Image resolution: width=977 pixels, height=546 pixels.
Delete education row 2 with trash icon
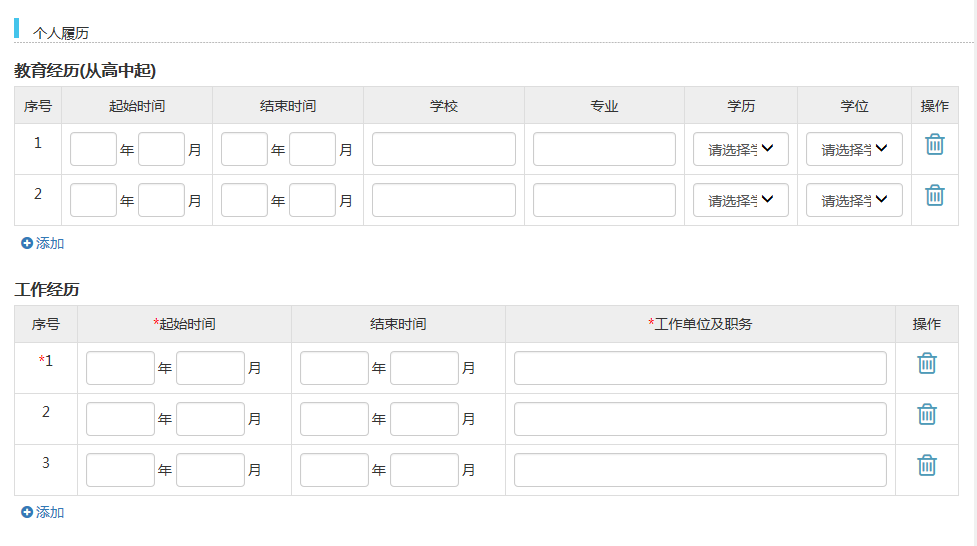(934, 196)
